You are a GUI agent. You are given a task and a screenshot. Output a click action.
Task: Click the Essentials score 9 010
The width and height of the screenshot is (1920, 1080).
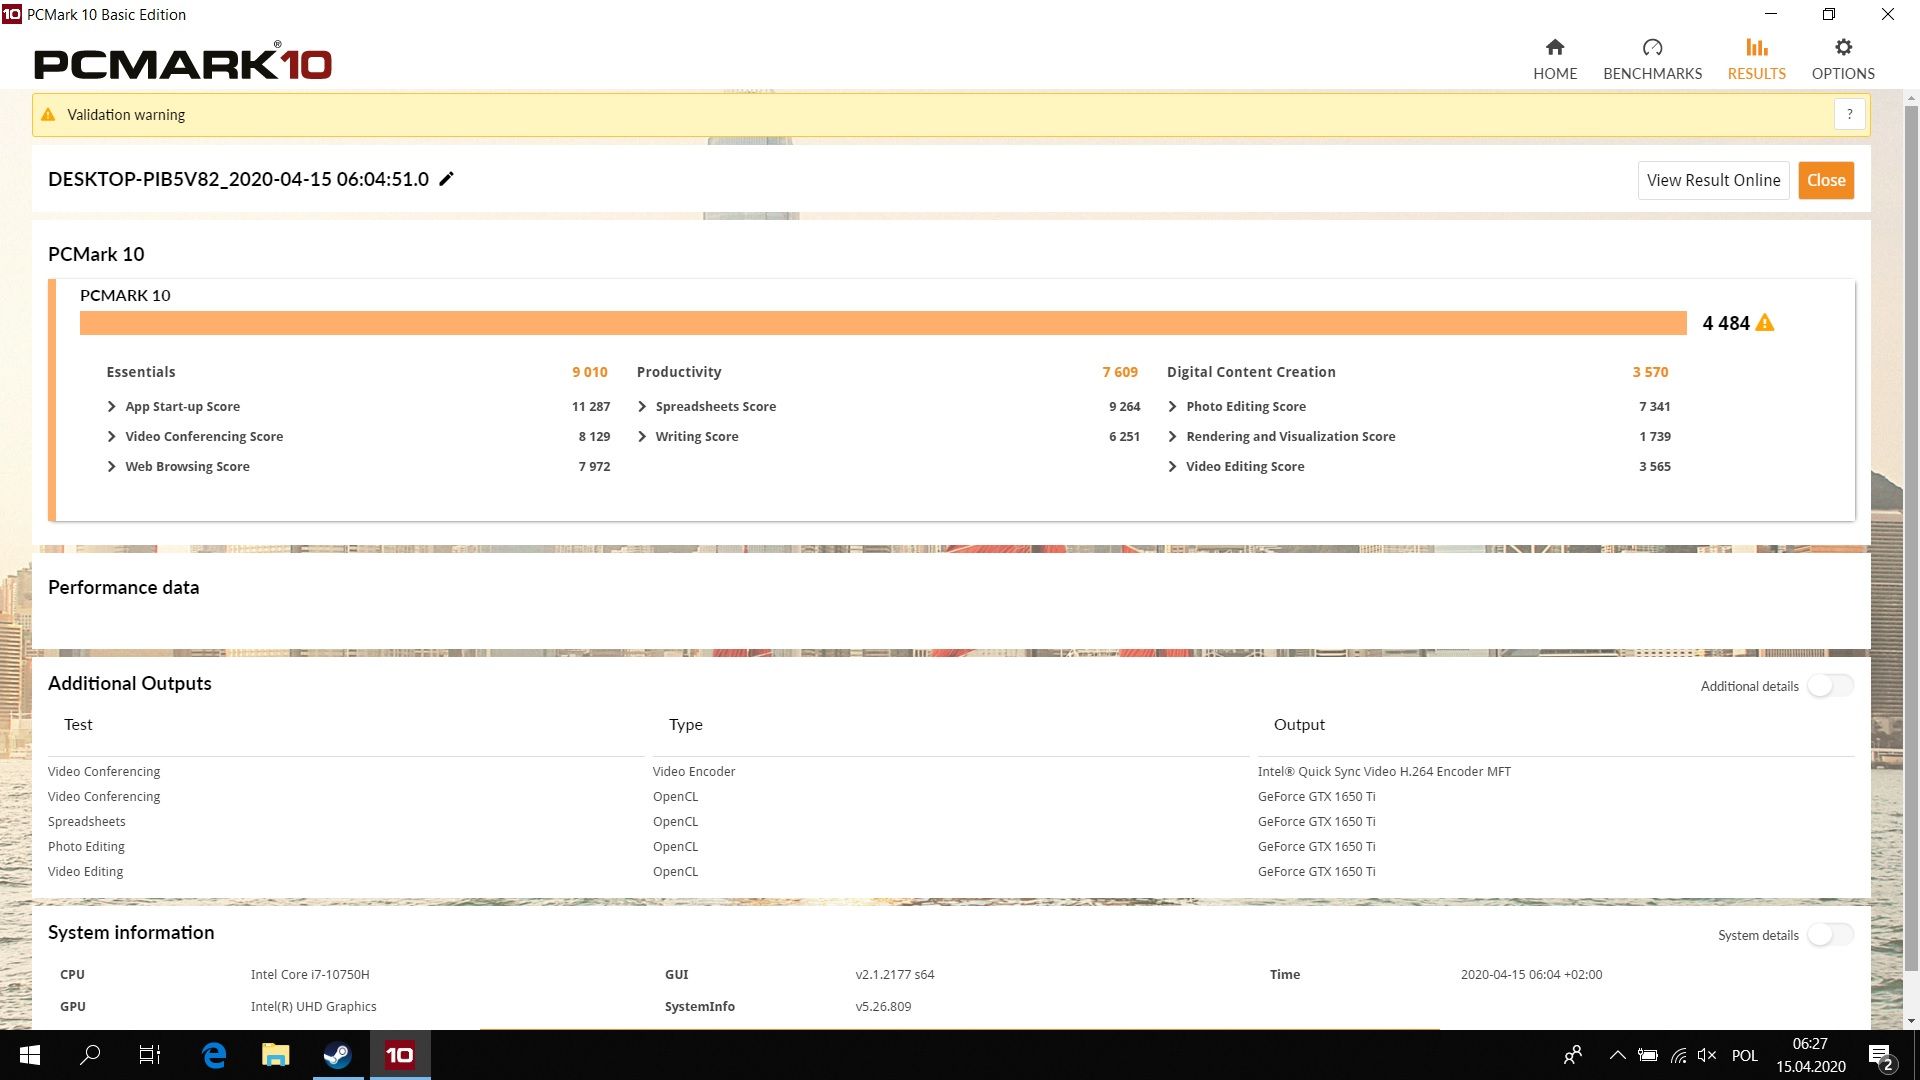click(590, 372)
